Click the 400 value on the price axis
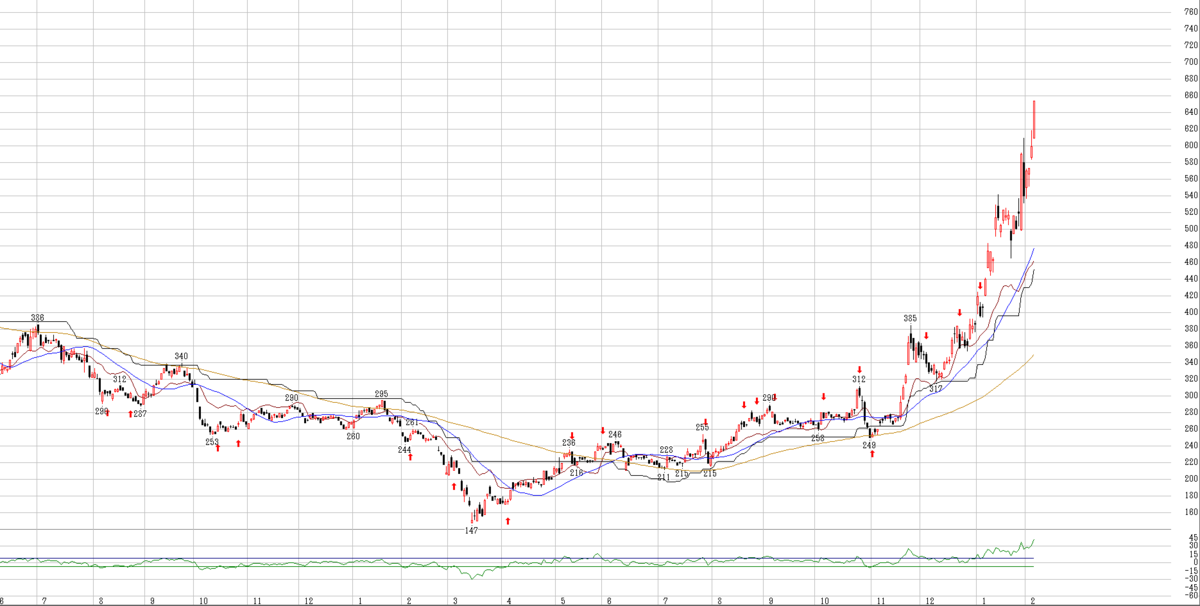 coord(1191,312)
